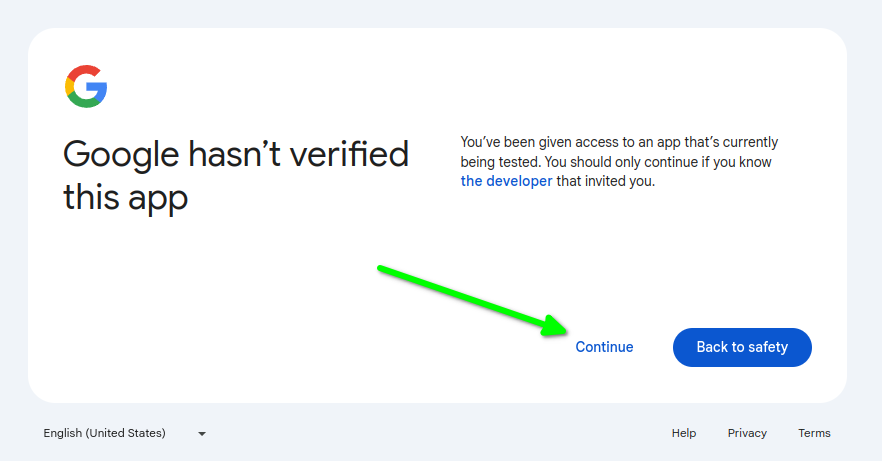Open the developer link
Image resolution: width=882 pixels, height=461 pixels.
click(506, 181)
